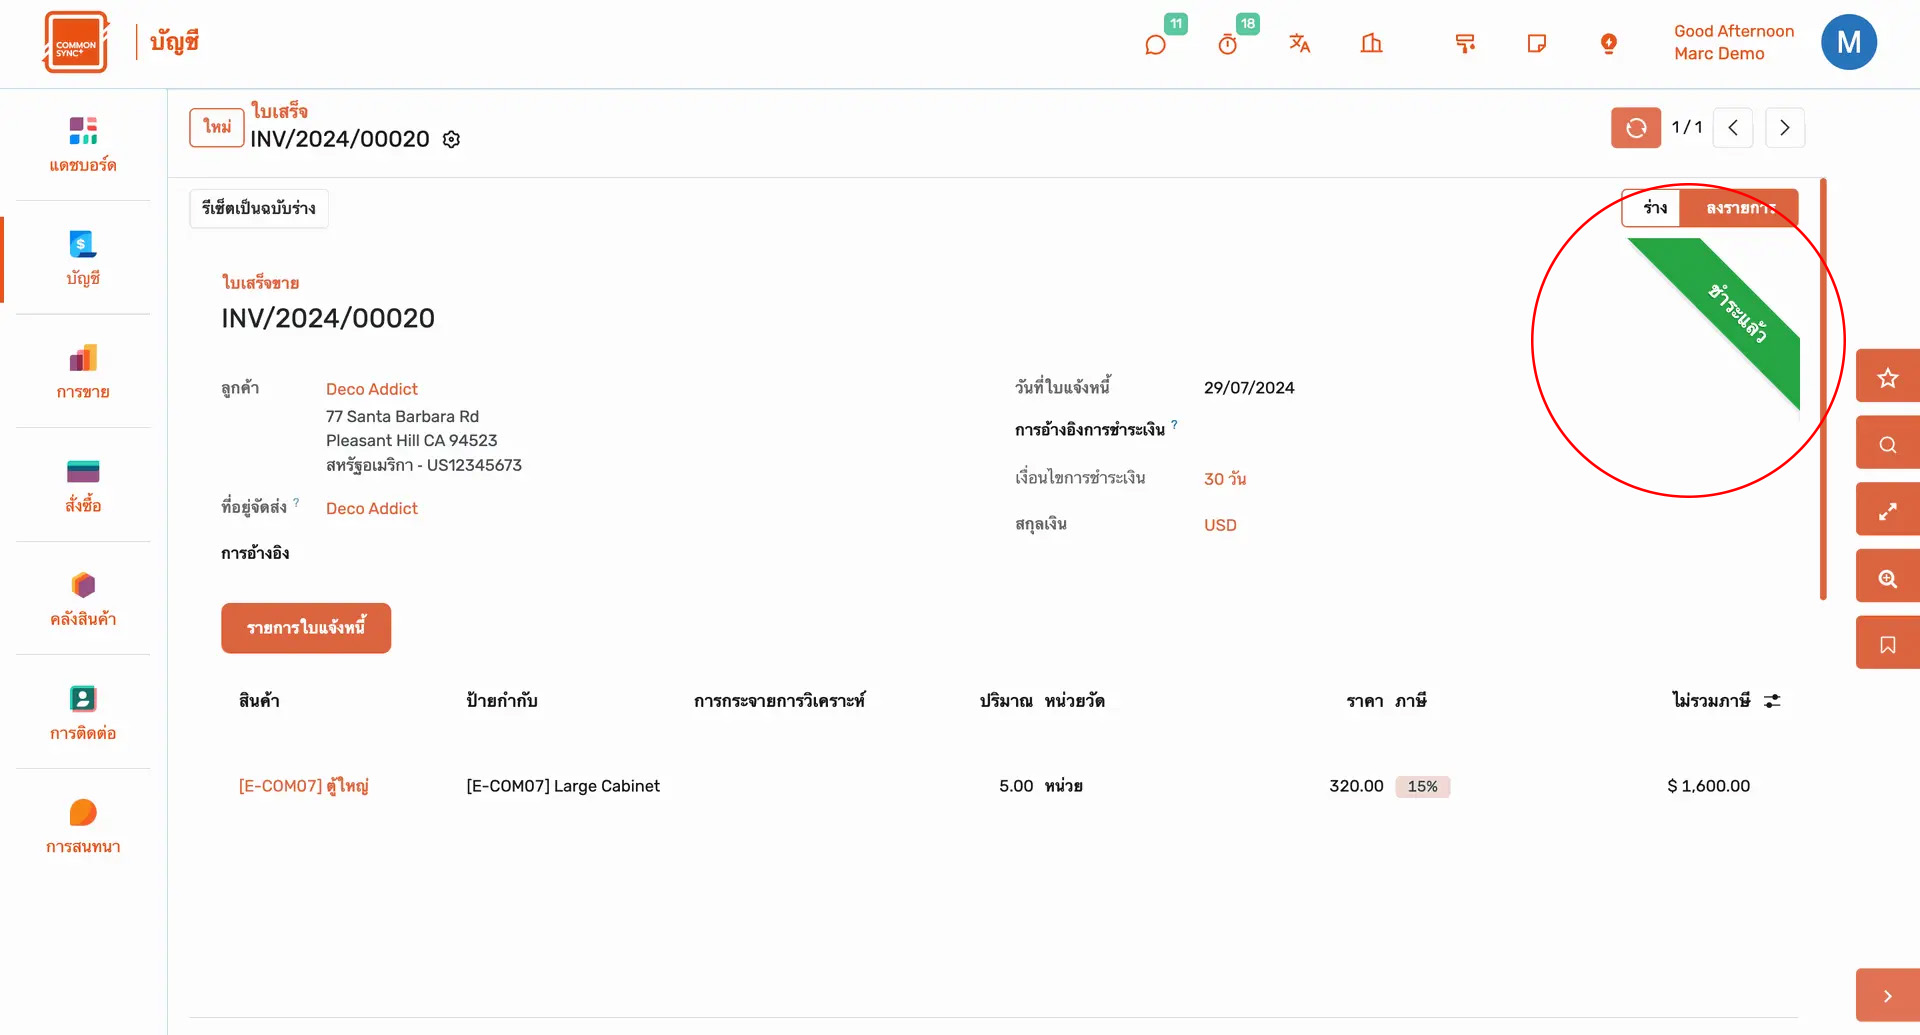Go to next record arrow
This screenshot has width=1920, height=1035.
click(1784, 128)
